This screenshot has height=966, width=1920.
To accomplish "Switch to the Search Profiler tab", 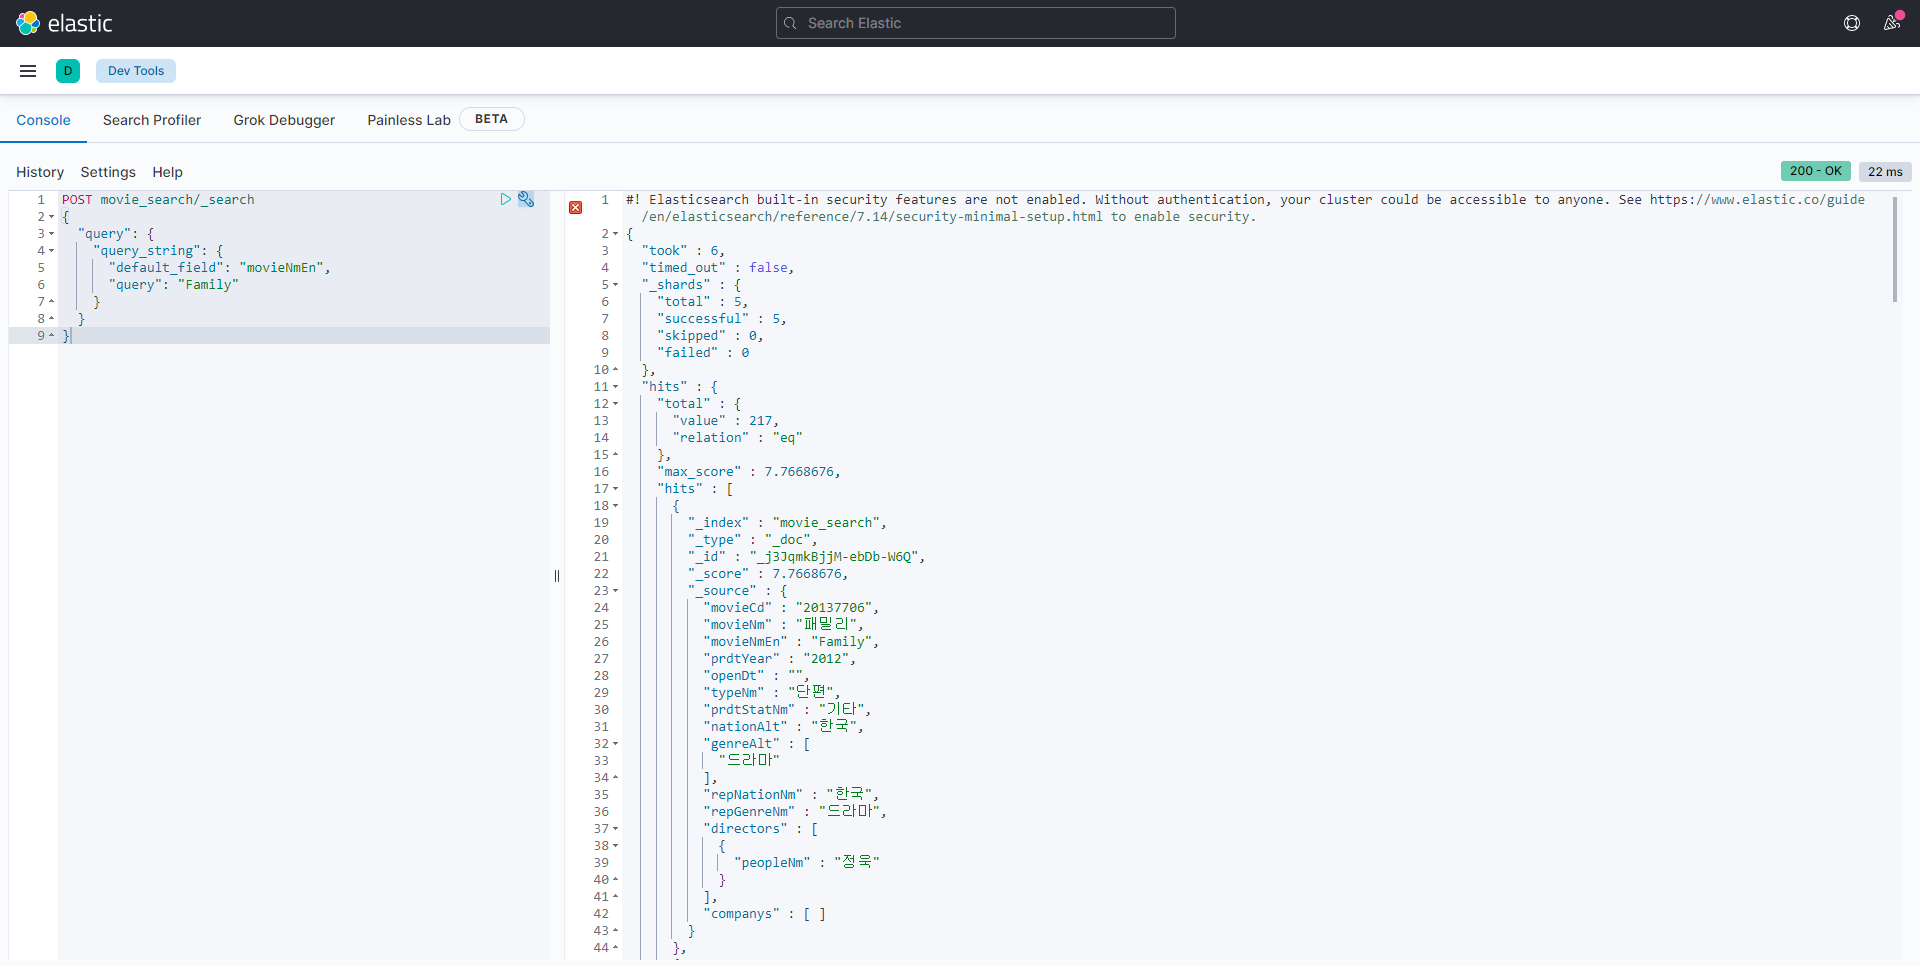I will [152, 120].
